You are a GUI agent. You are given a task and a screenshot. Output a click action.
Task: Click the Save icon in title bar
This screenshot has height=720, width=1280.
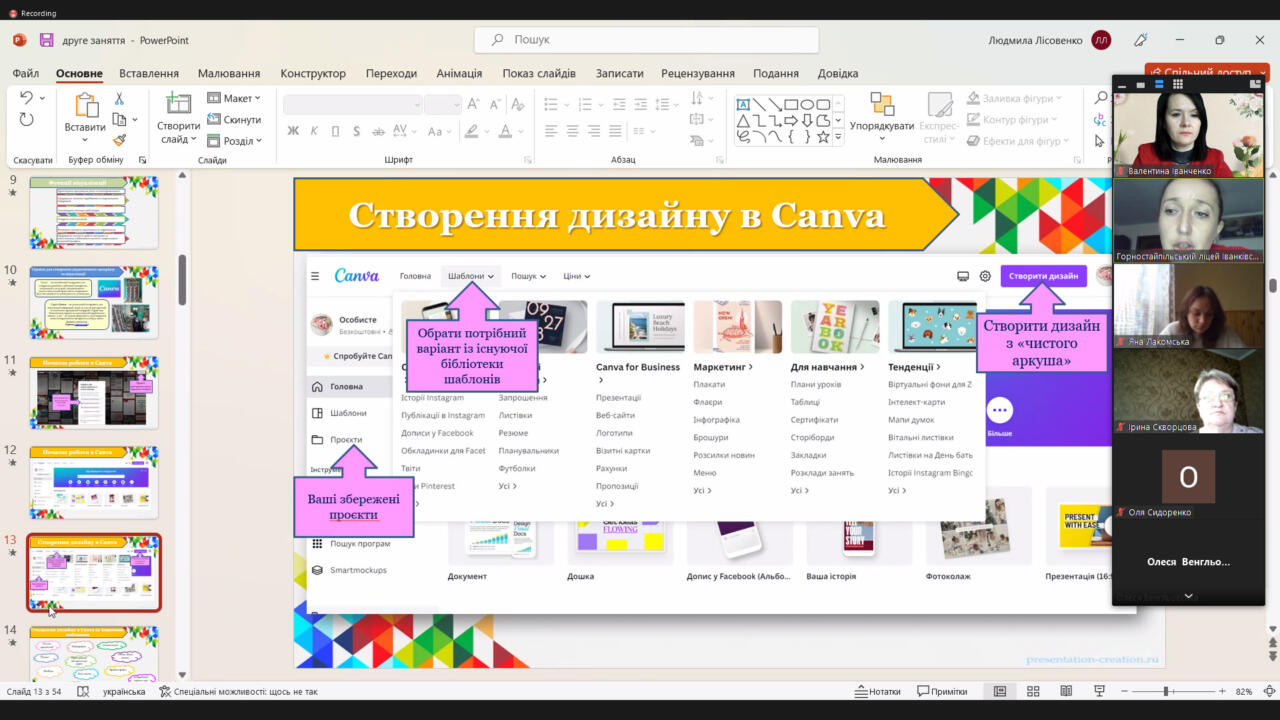(46, 40)
